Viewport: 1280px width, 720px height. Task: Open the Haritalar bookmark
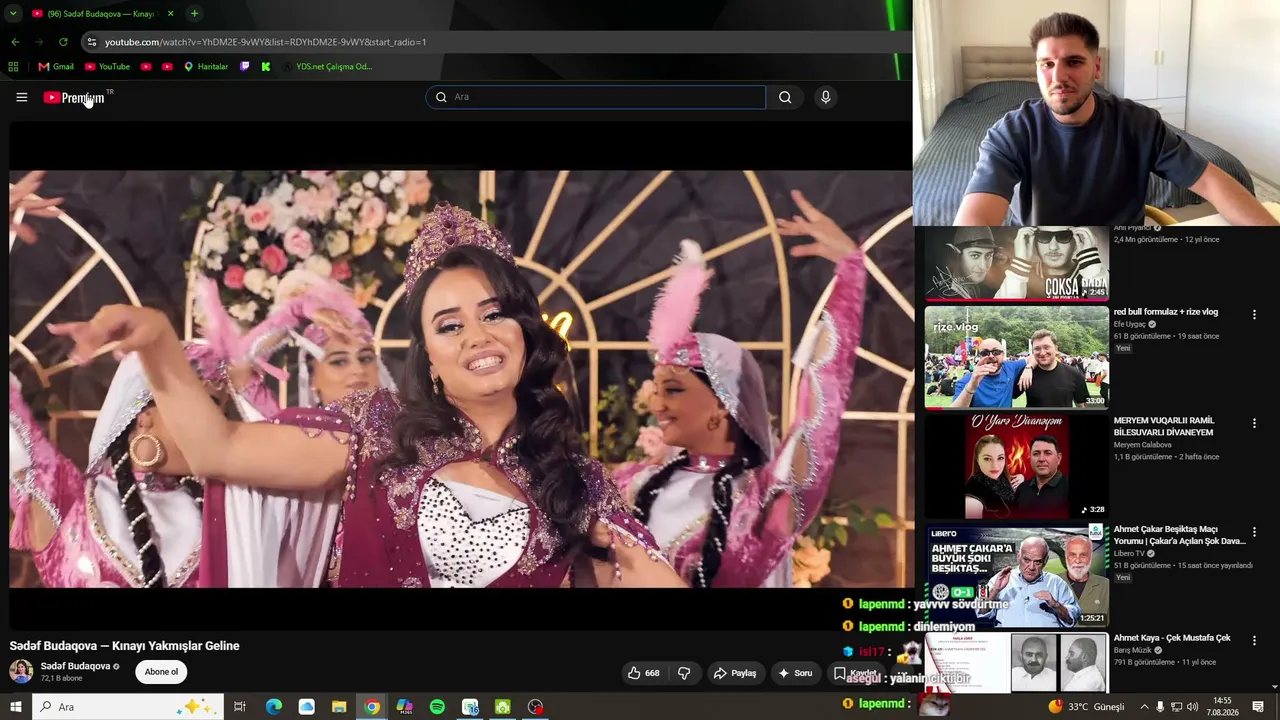(206, 67)
